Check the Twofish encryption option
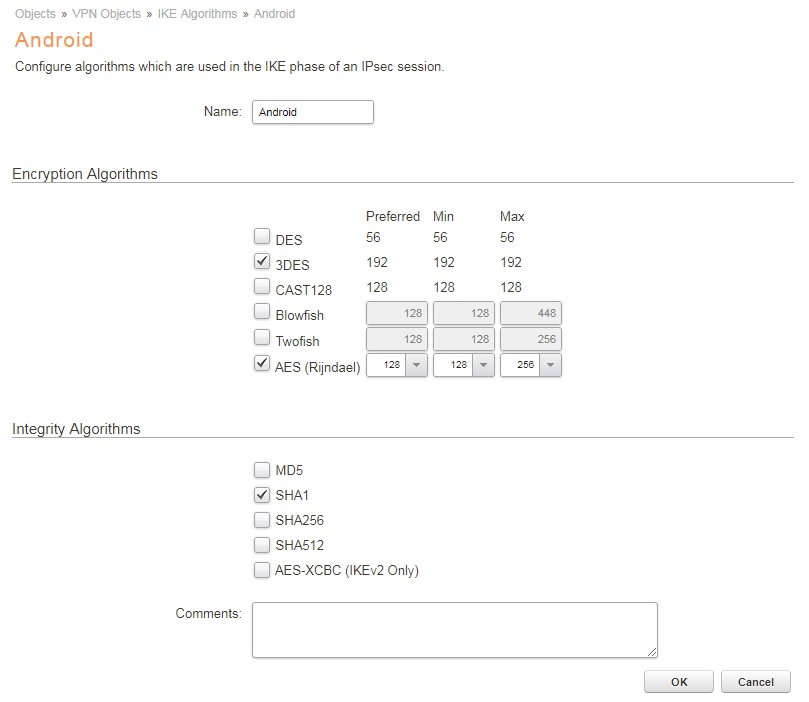This screenshot has height=702, width=809. click(x=262, y=339)
